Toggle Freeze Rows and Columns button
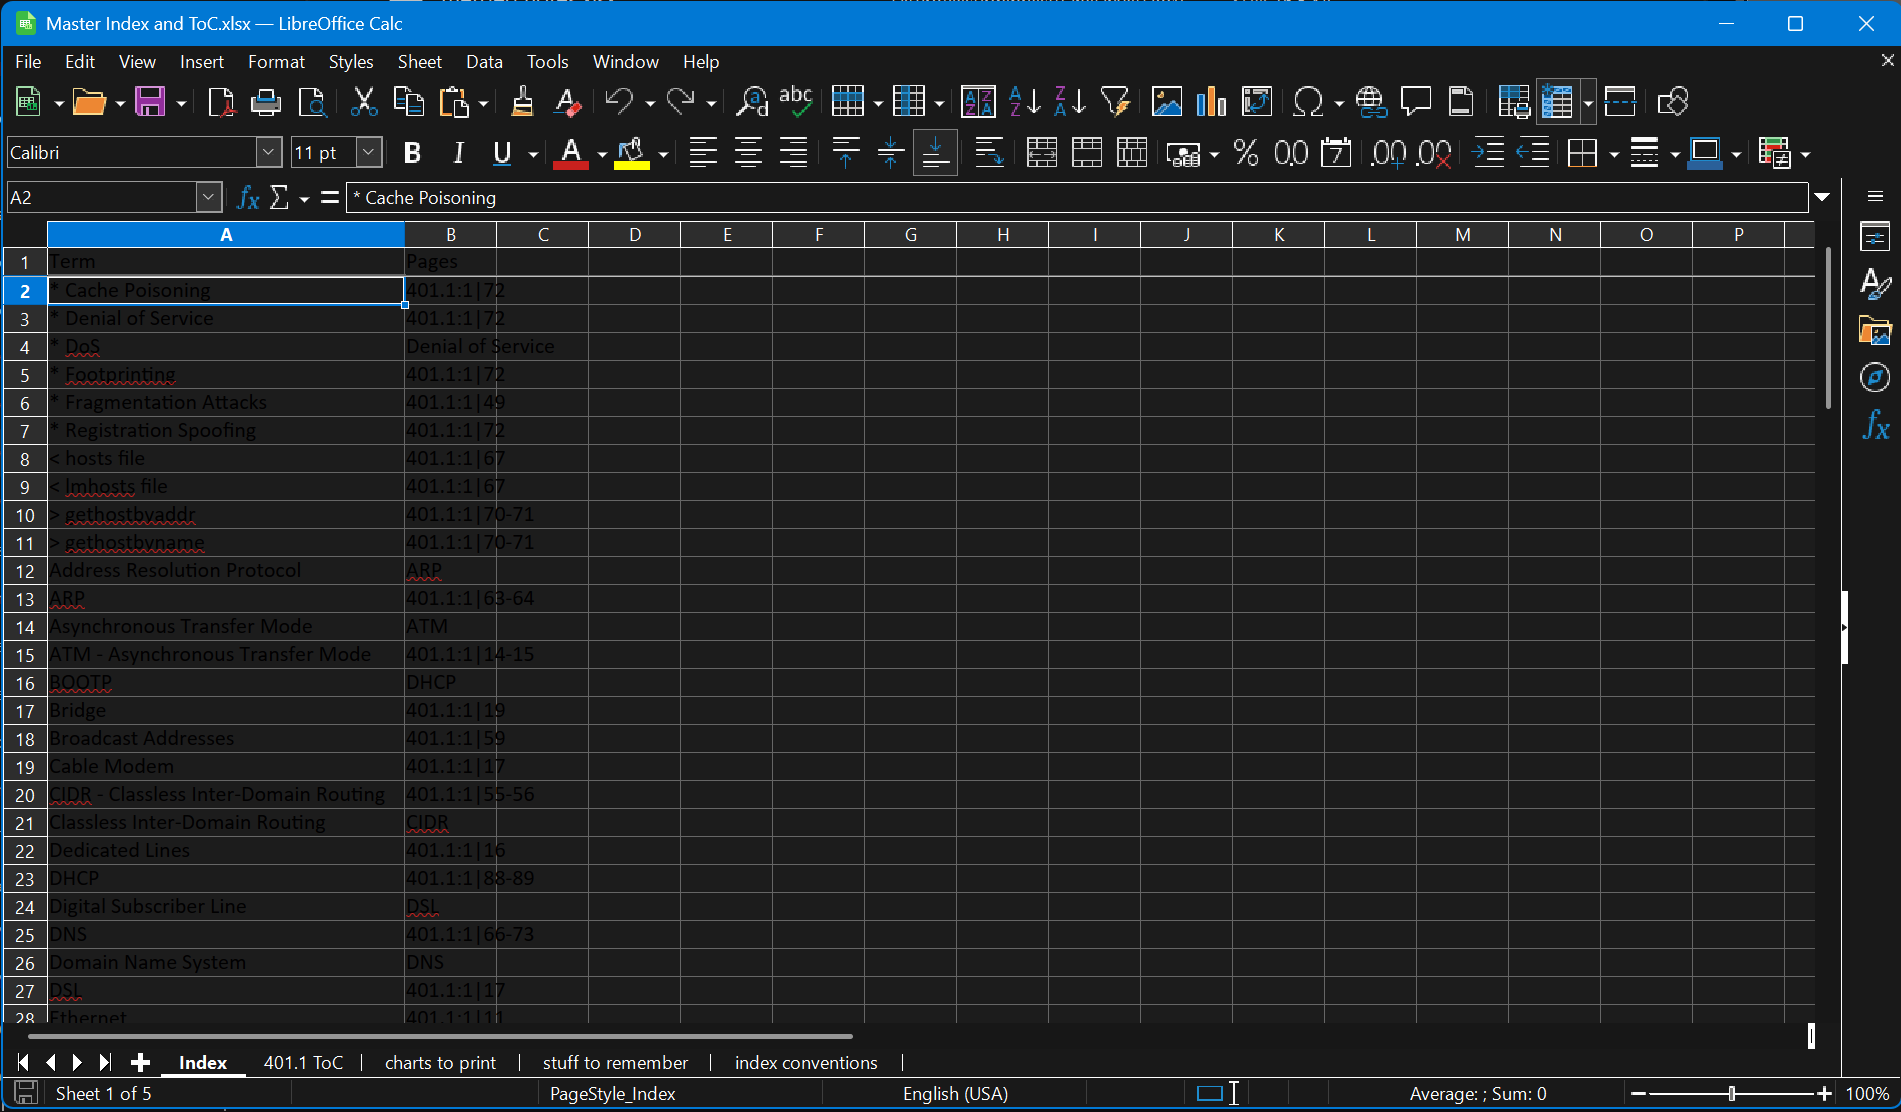 click(x=1558, y=102)
